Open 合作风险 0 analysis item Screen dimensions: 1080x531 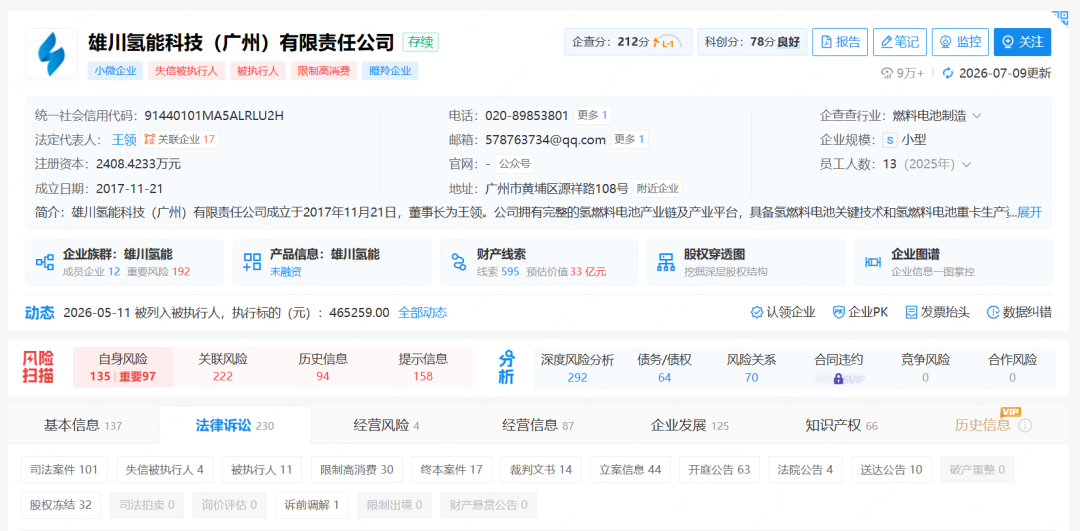click(1012, 368)
